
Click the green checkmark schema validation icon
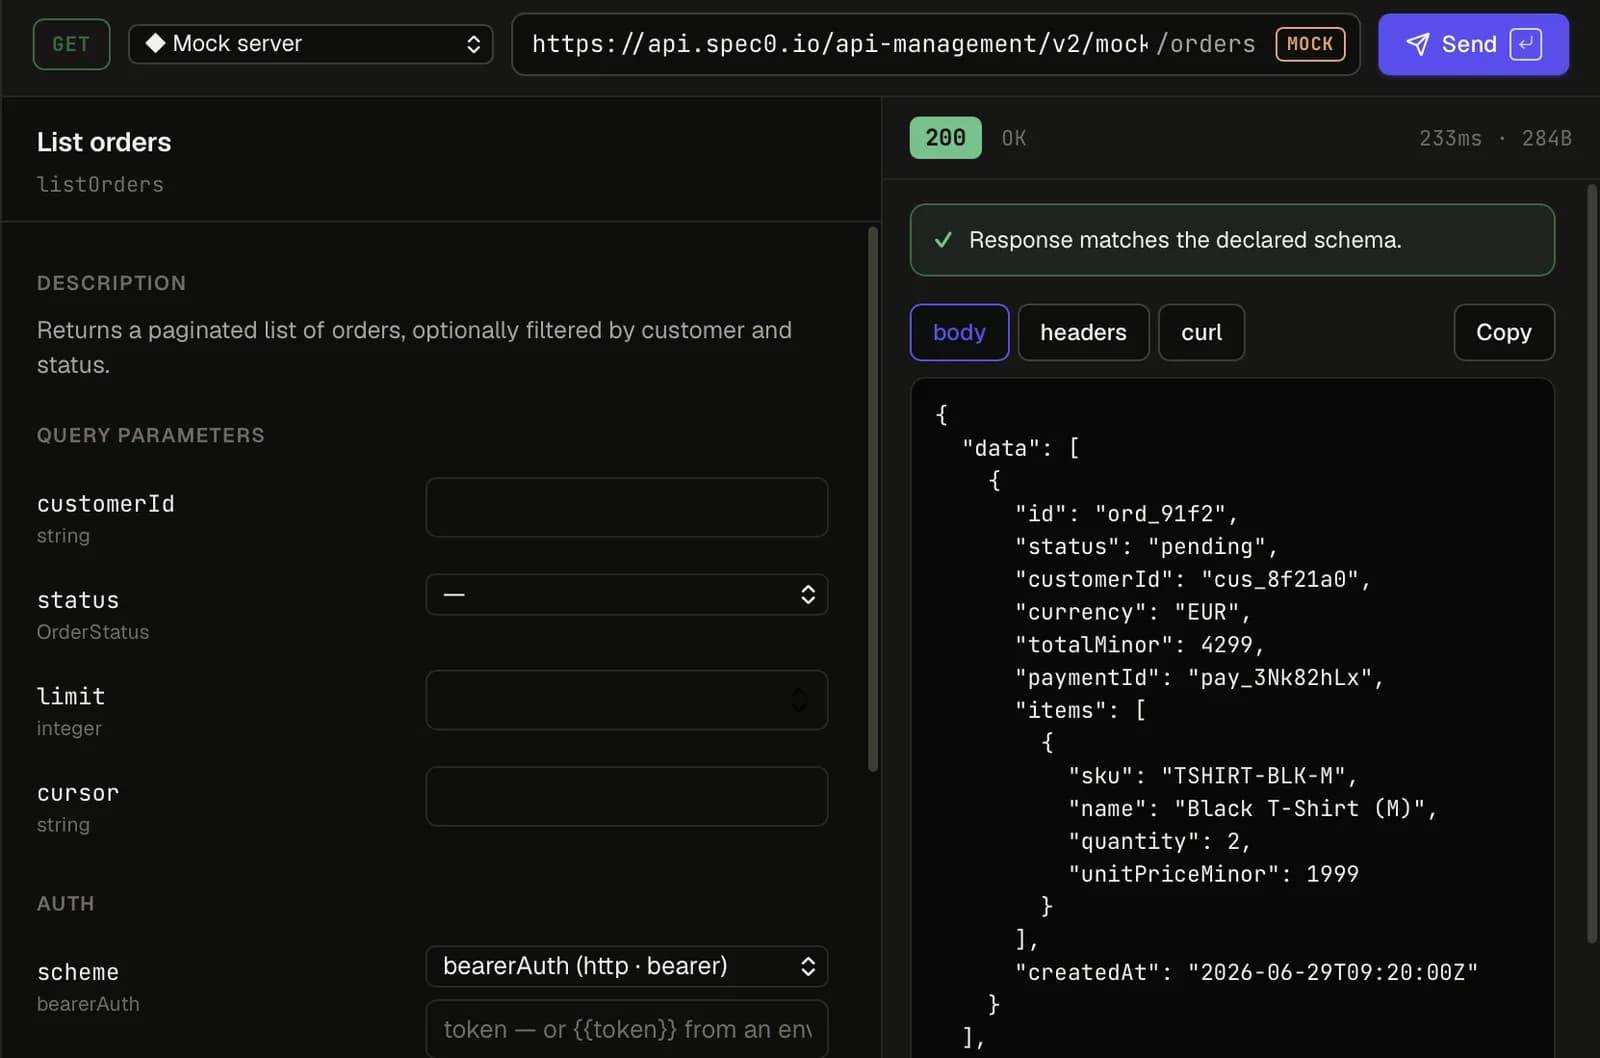942,240
